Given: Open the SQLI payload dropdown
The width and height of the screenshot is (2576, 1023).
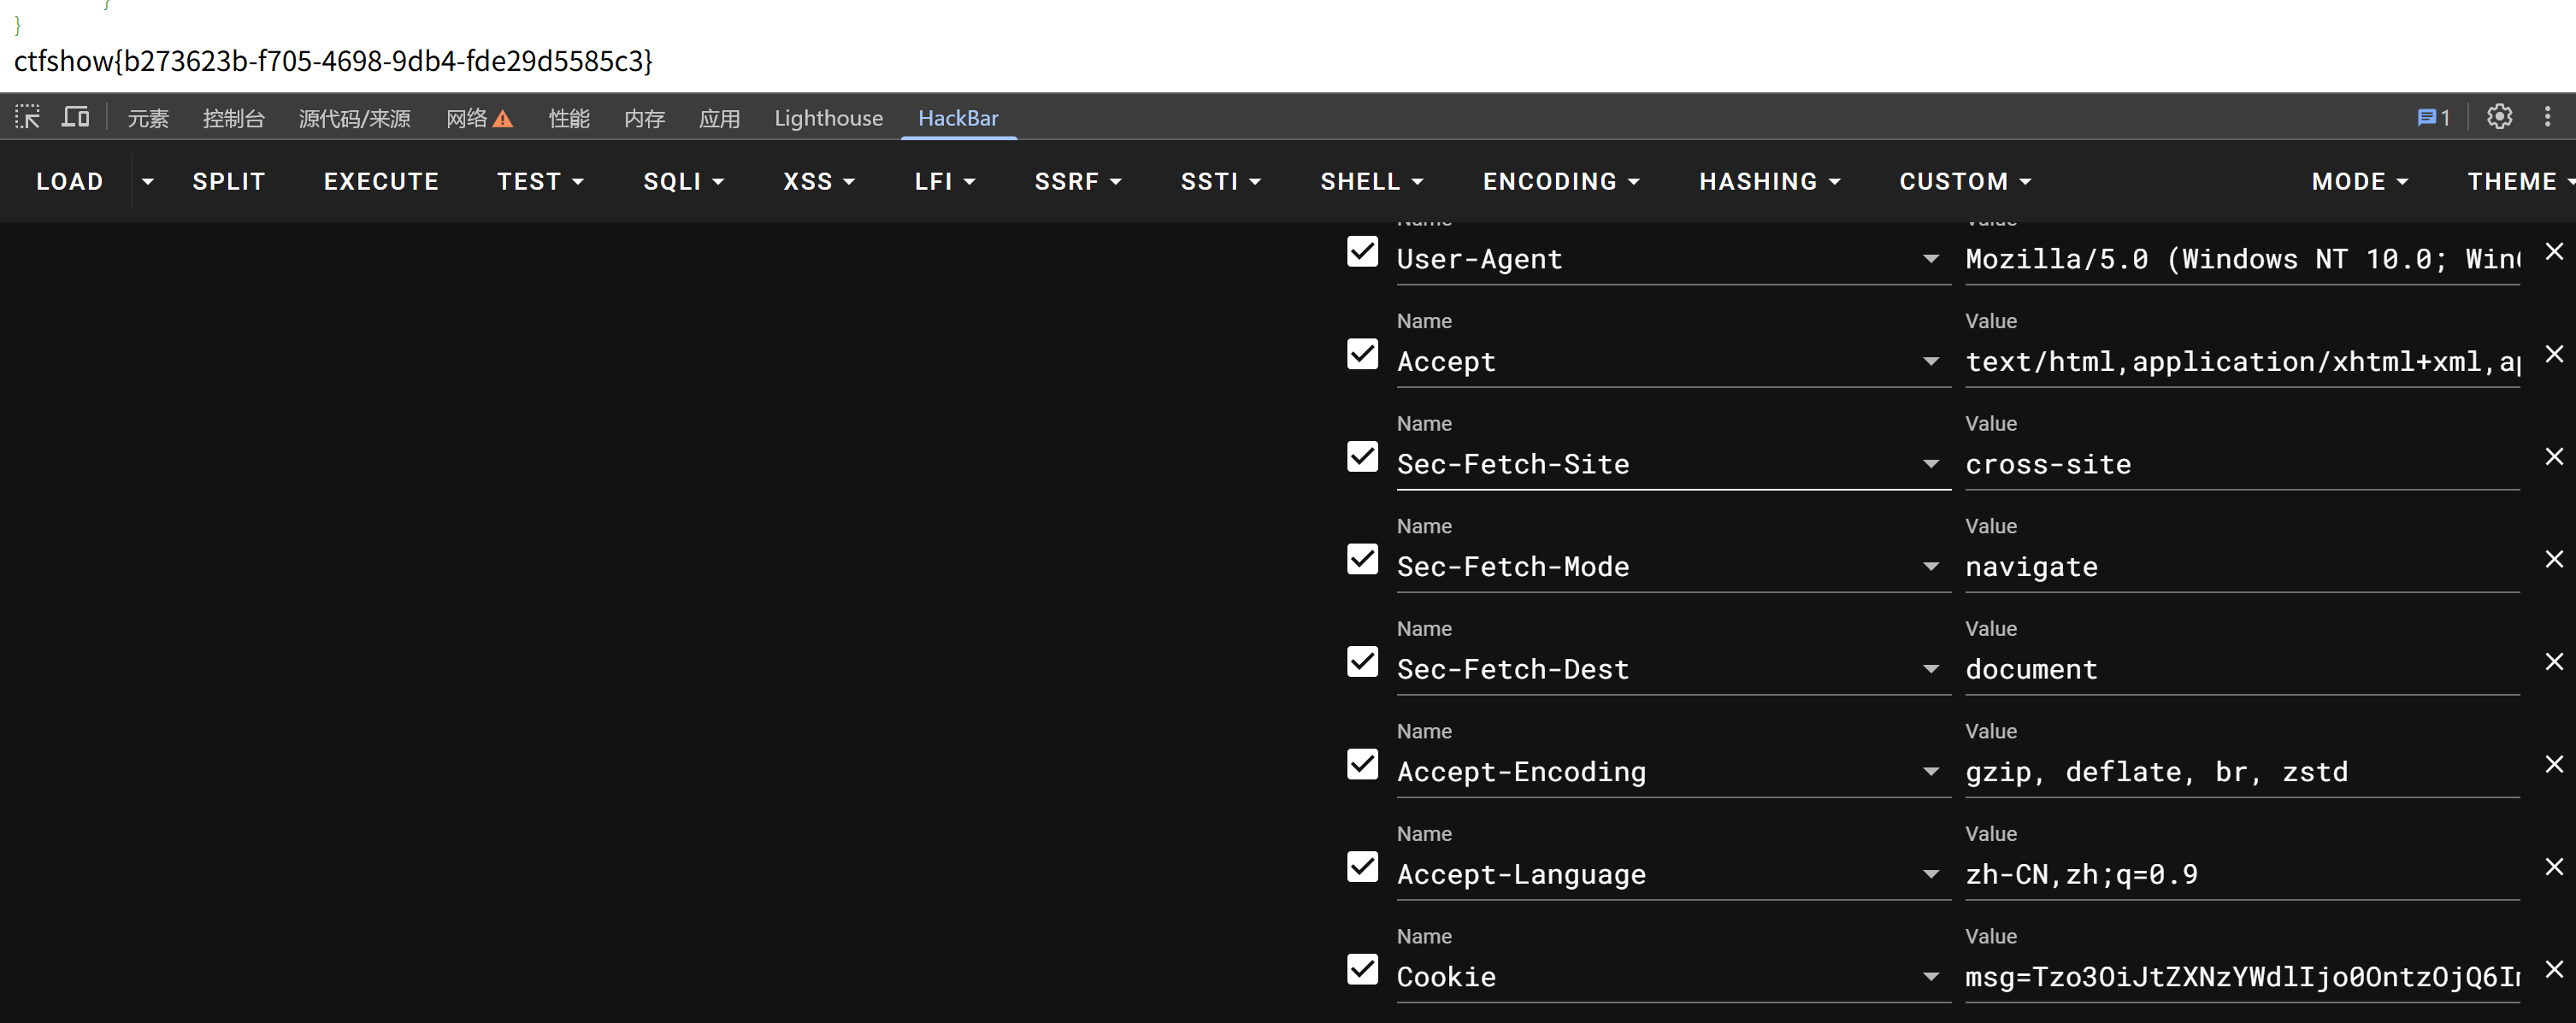Looking at the screenshot, I should coord(683,181).
